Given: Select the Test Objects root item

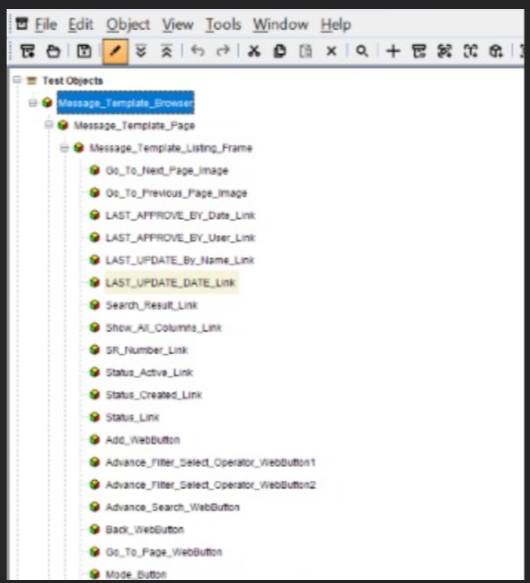Looking at the screenshot, I should click(73, 81).
